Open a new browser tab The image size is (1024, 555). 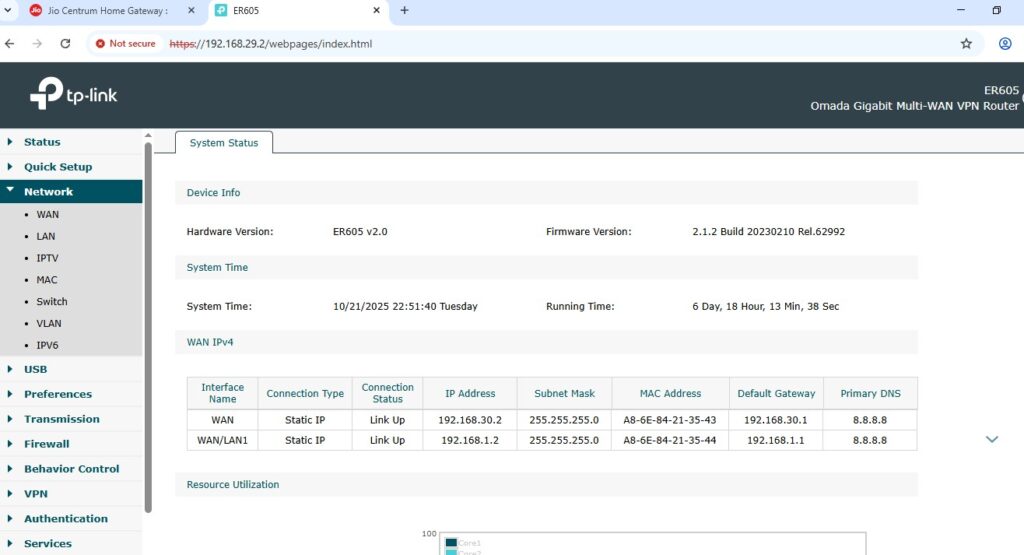[404, 10]
